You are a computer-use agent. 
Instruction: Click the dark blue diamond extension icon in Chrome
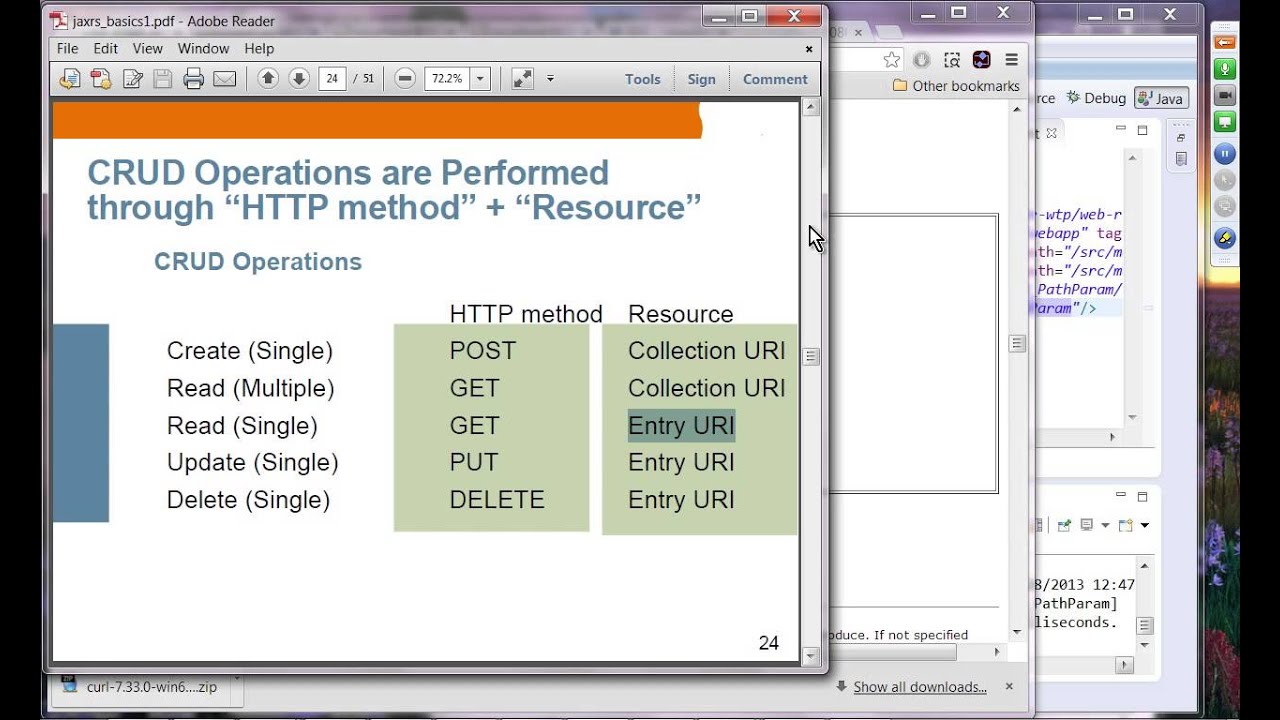(981, 60)
